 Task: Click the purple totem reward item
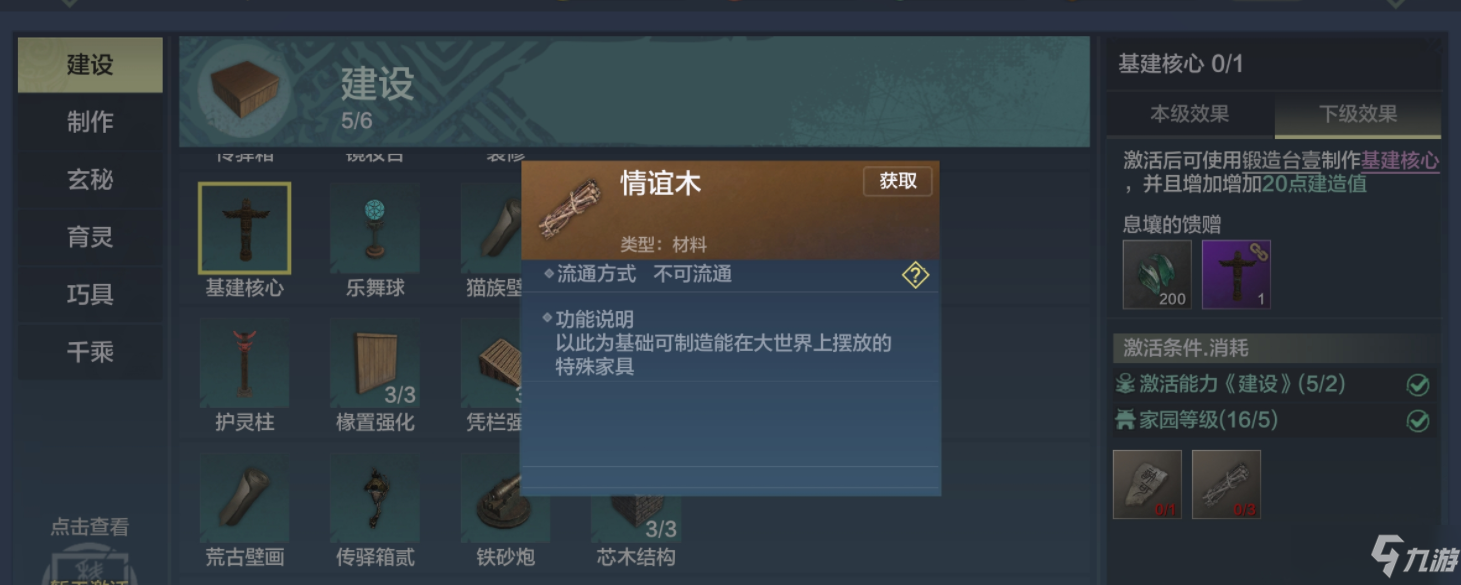1236,274
